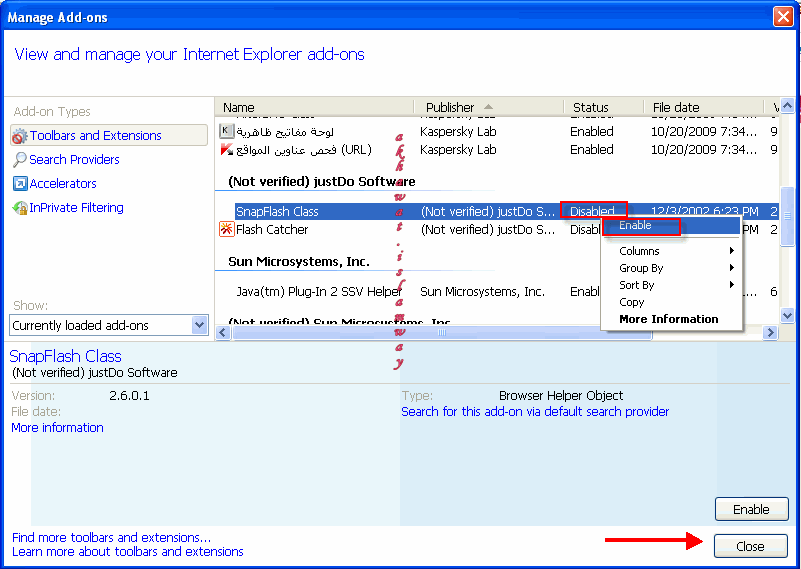Open the Currently loaded add-ons dropdown
Image resolution: width=801 pixels, height=569 pixels.
coord(109,325)
